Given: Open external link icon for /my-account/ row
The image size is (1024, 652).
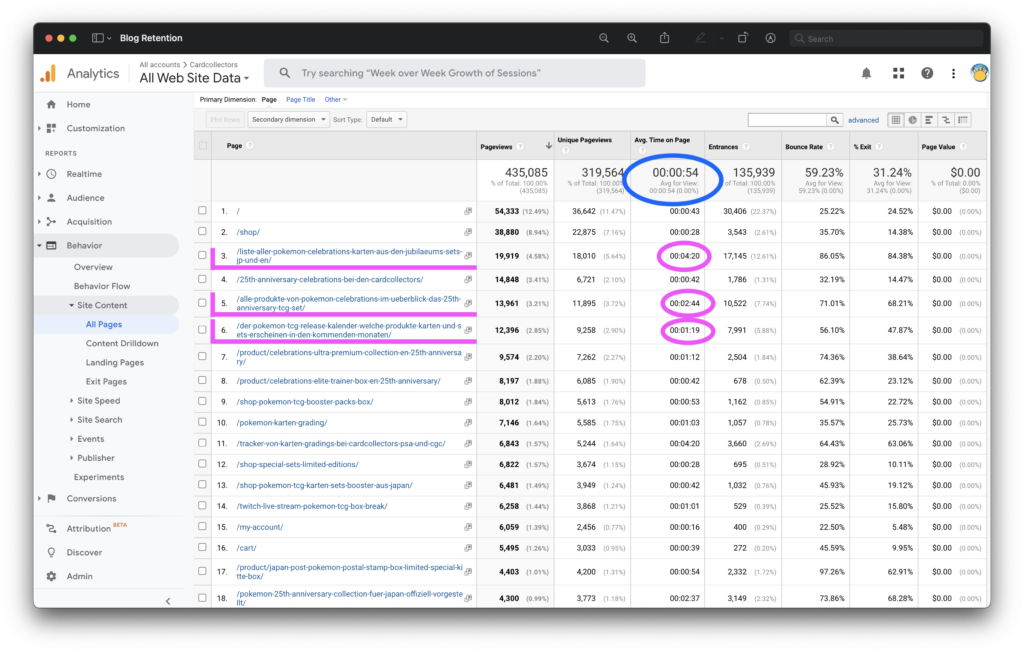Looking at the screenshot, I should [x=468, y=527].
